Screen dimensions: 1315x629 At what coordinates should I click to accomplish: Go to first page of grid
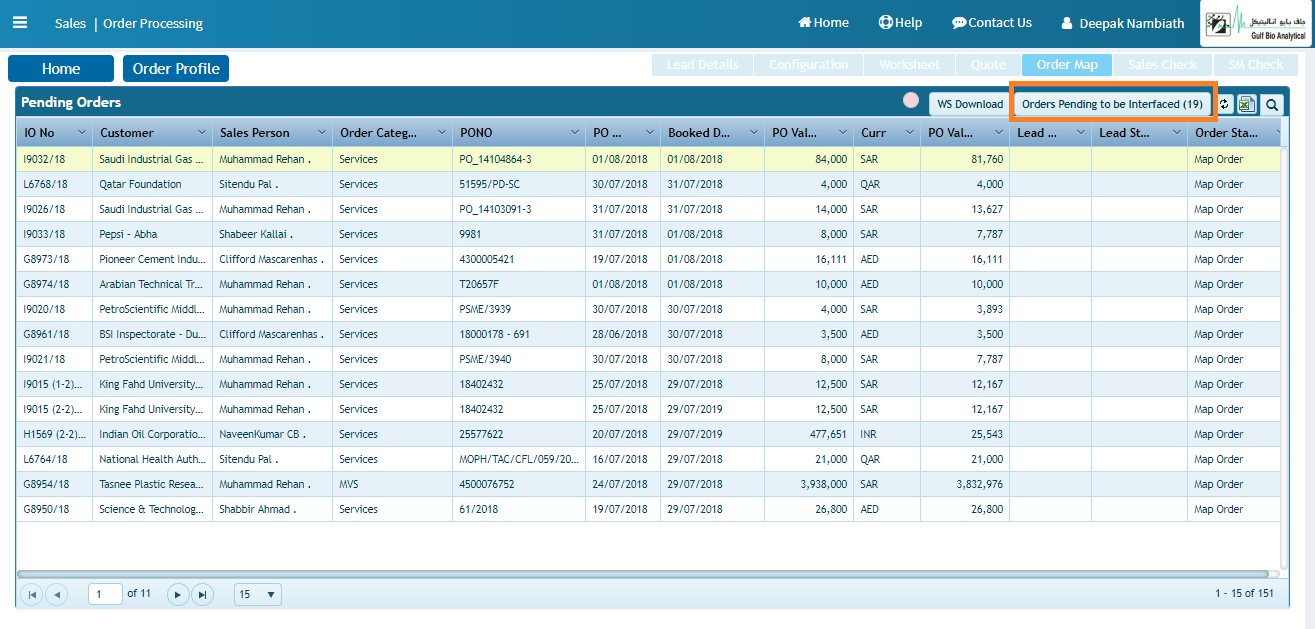click(32, 594)
